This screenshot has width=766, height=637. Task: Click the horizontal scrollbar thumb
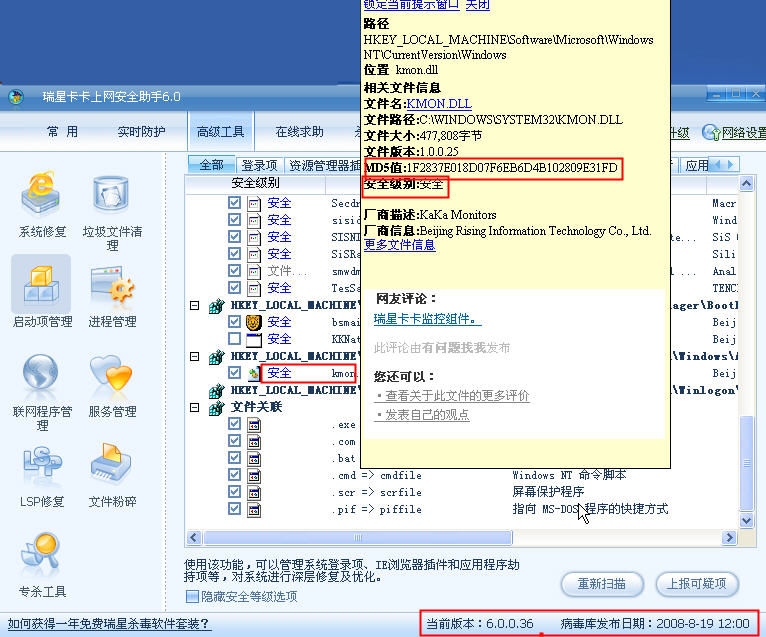358,537
